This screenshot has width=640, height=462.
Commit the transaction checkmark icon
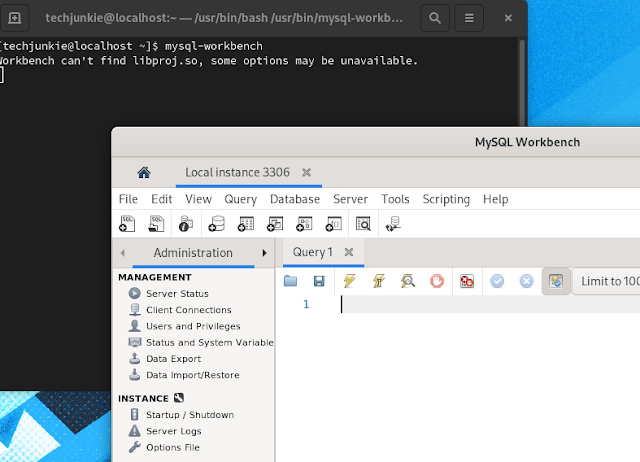click(497, 281)
